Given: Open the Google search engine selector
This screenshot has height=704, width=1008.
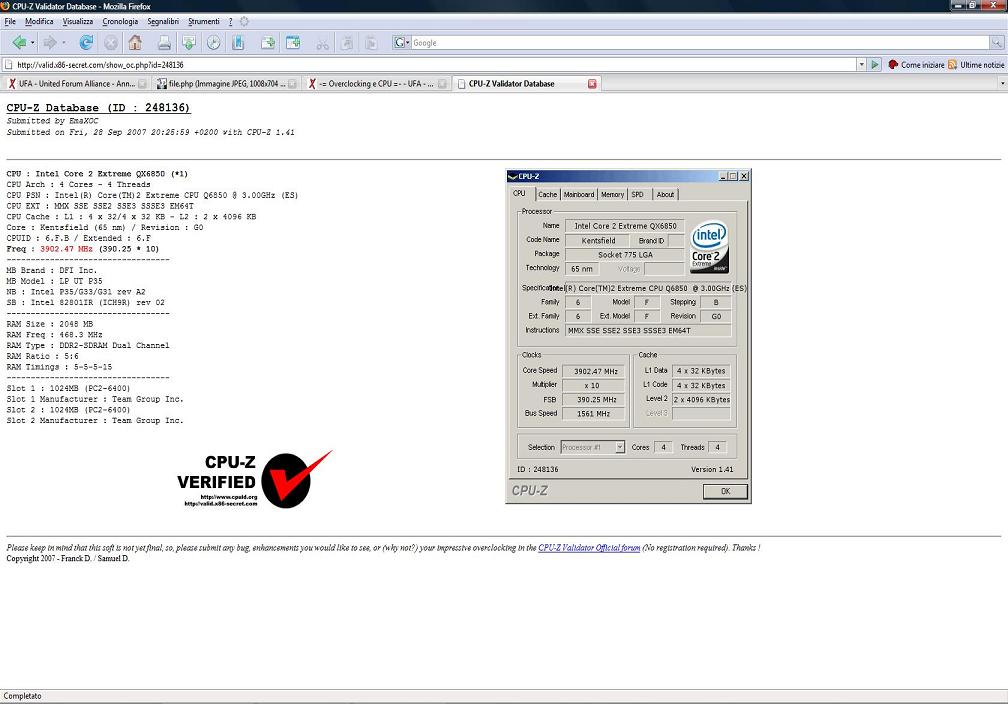Looking at the screenshot, I should 402,42.
